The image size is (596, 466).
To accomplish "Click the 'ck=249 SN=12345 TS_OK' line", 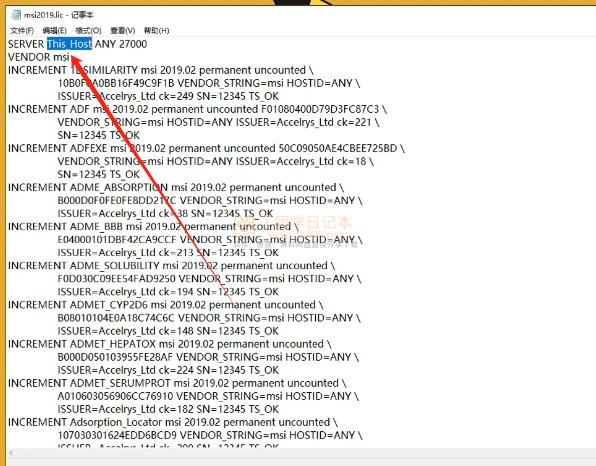I will (168, 97).
